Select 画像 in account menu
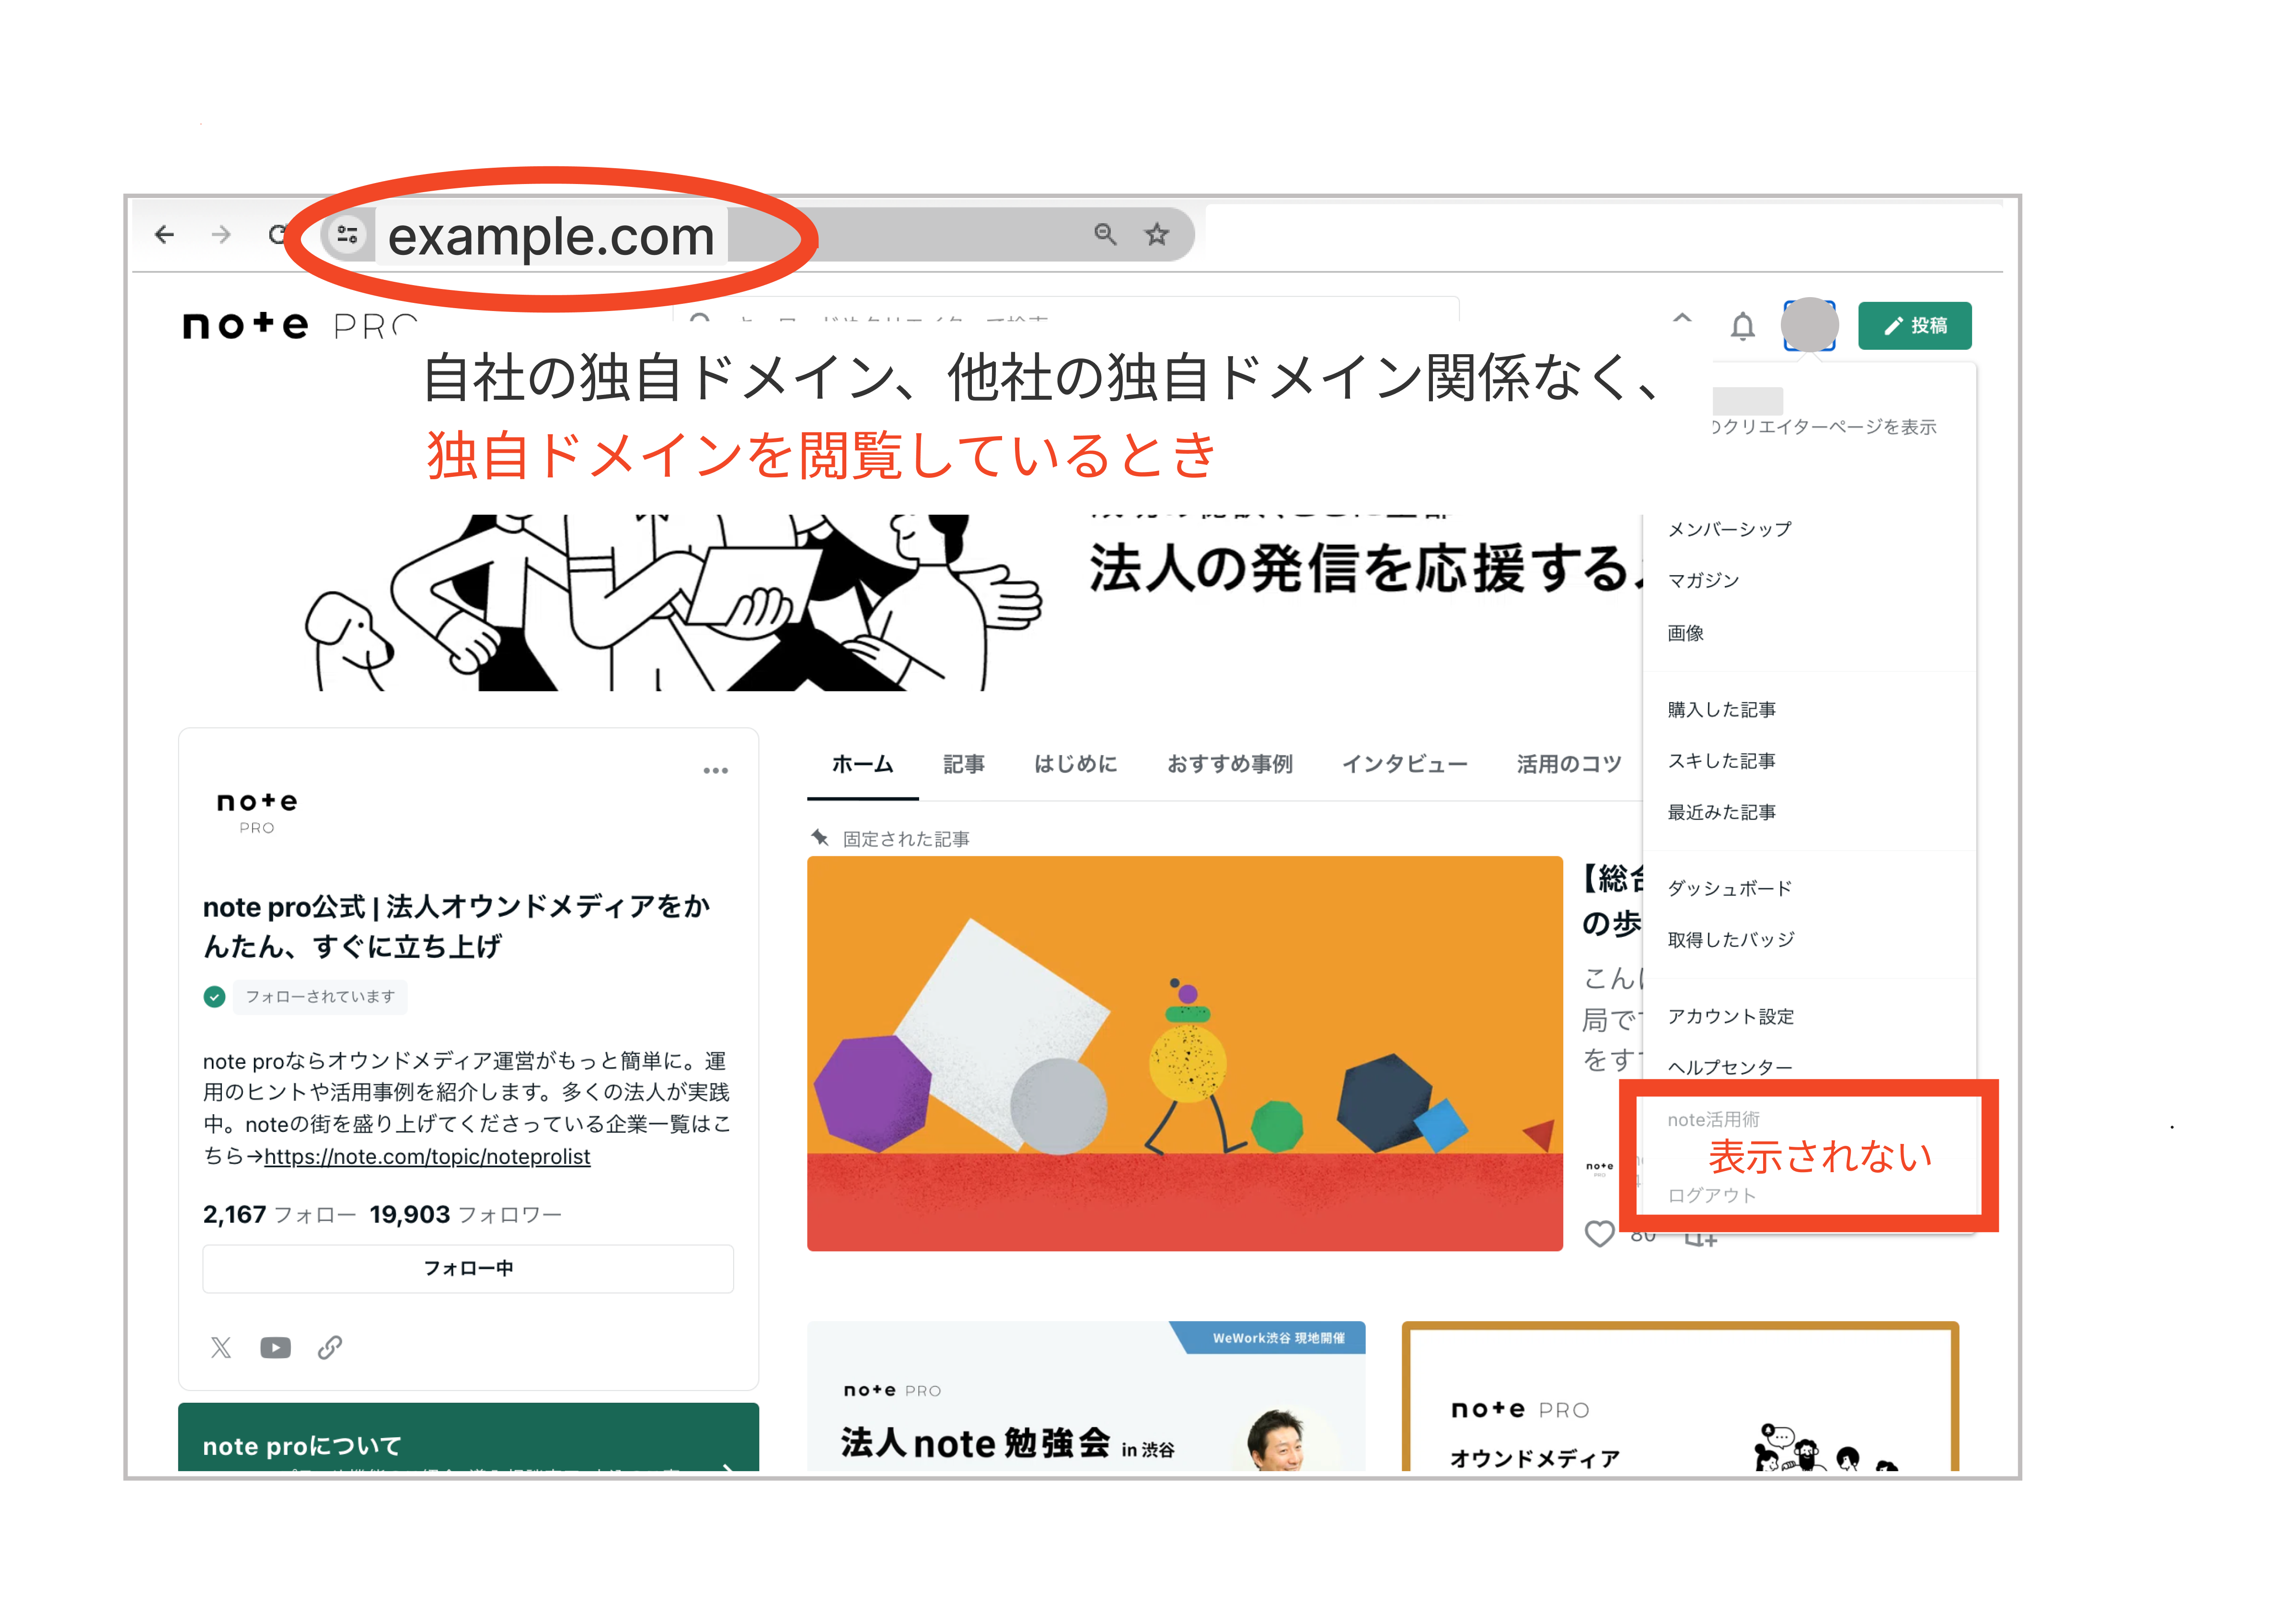The image size is (2296, 1603). point(1685,633)
